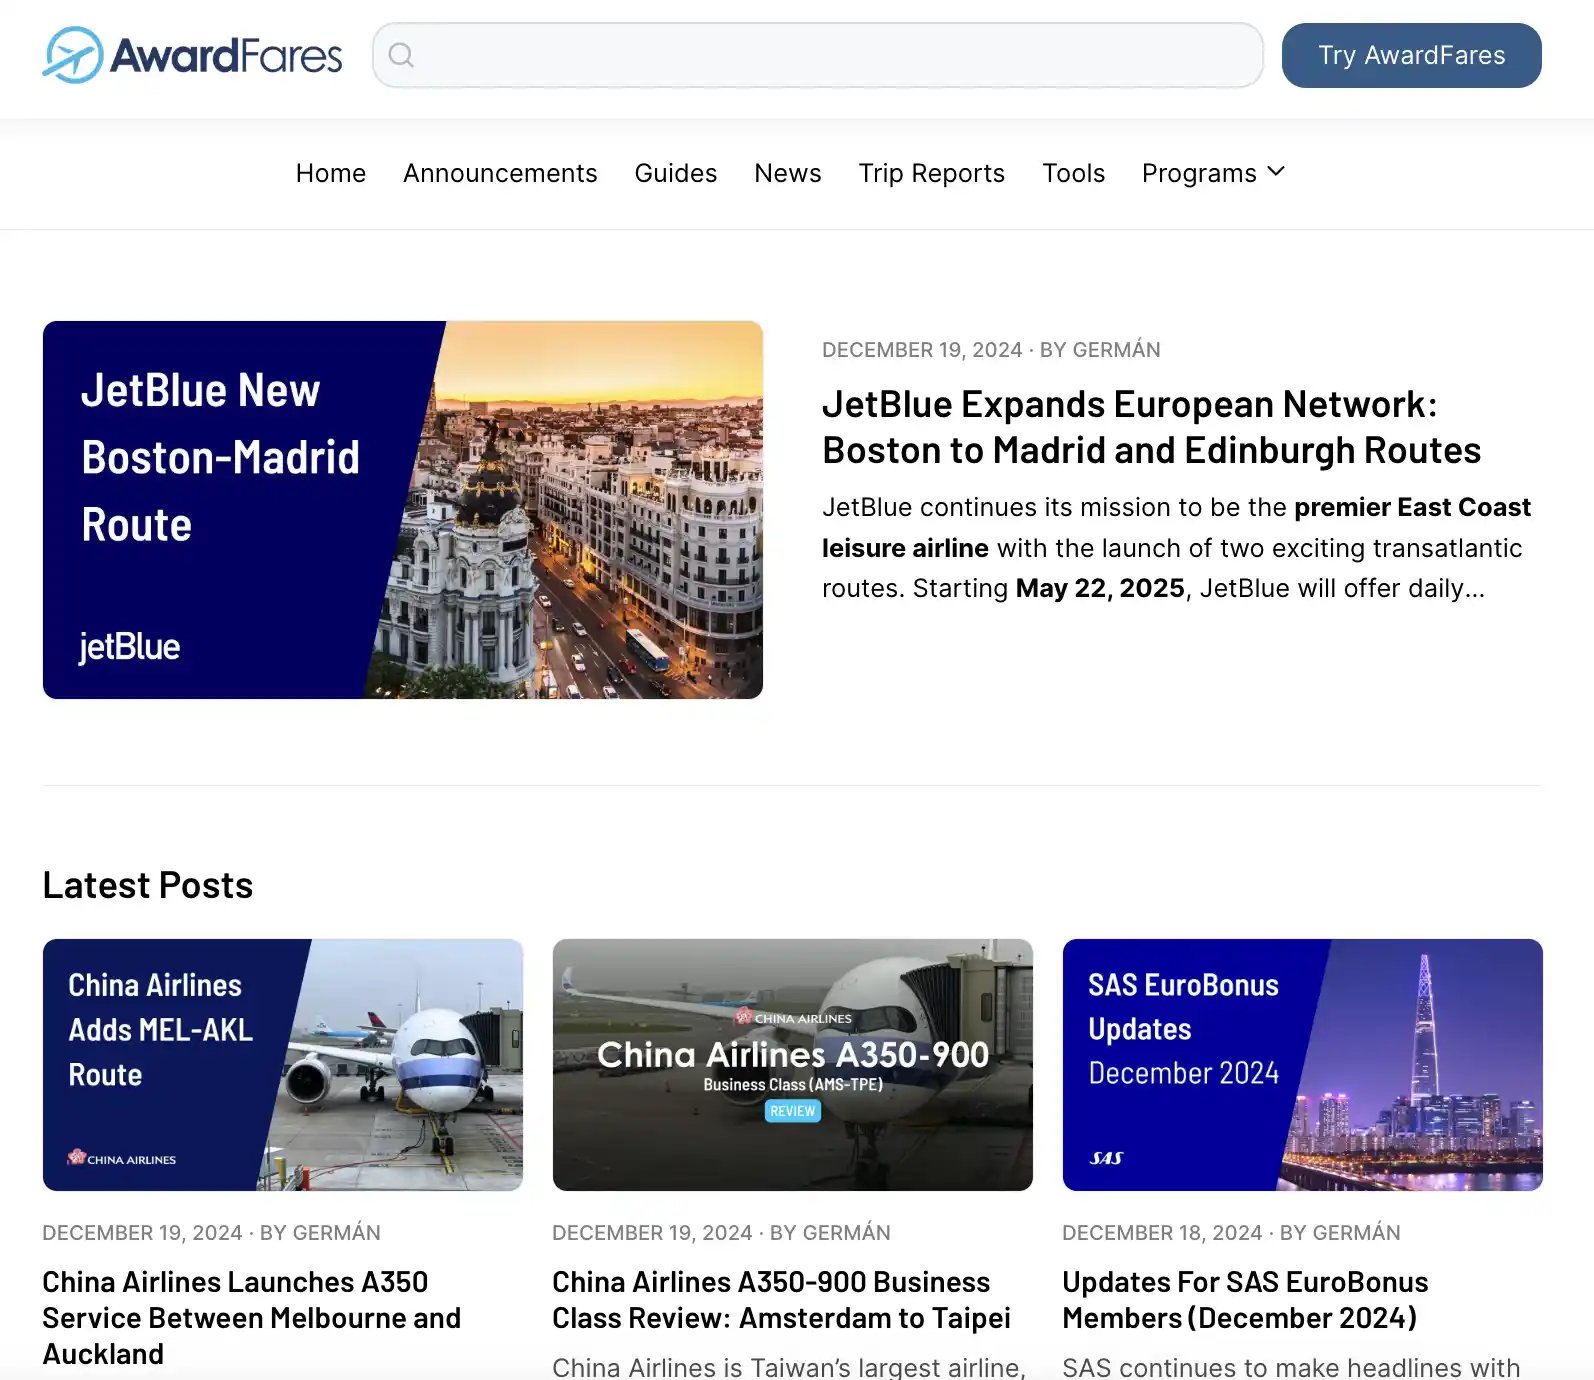
Task: Go to Announcements section
Action: coord(500,173)
